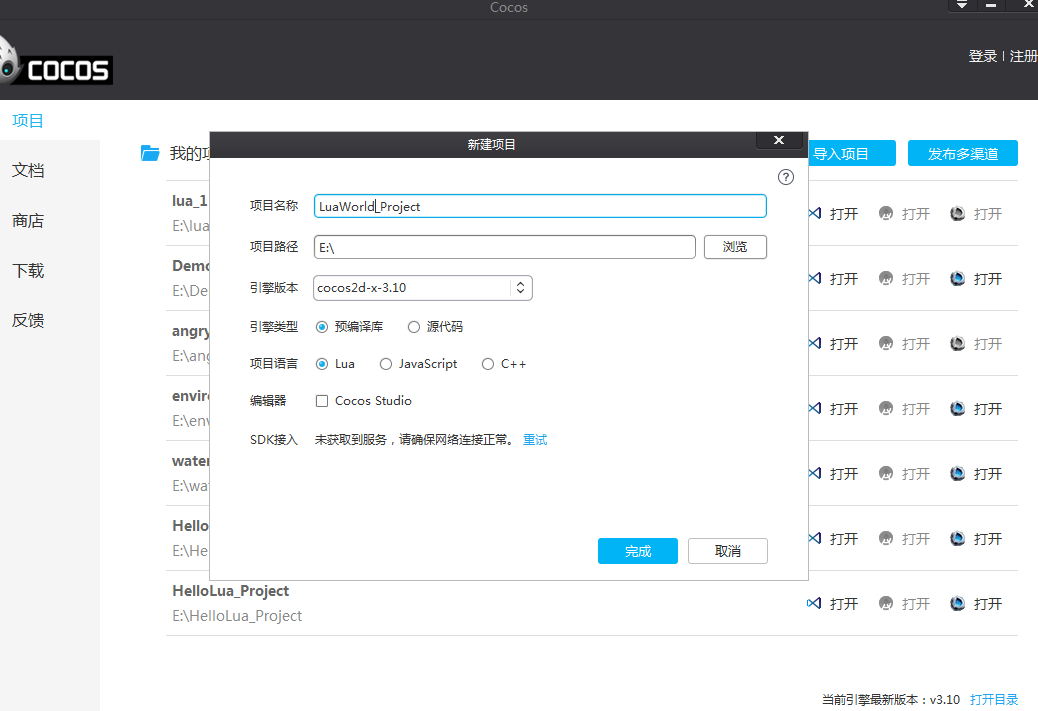
Task: Click the Android Studio icon in the angry row
Action: coord(886,343)
